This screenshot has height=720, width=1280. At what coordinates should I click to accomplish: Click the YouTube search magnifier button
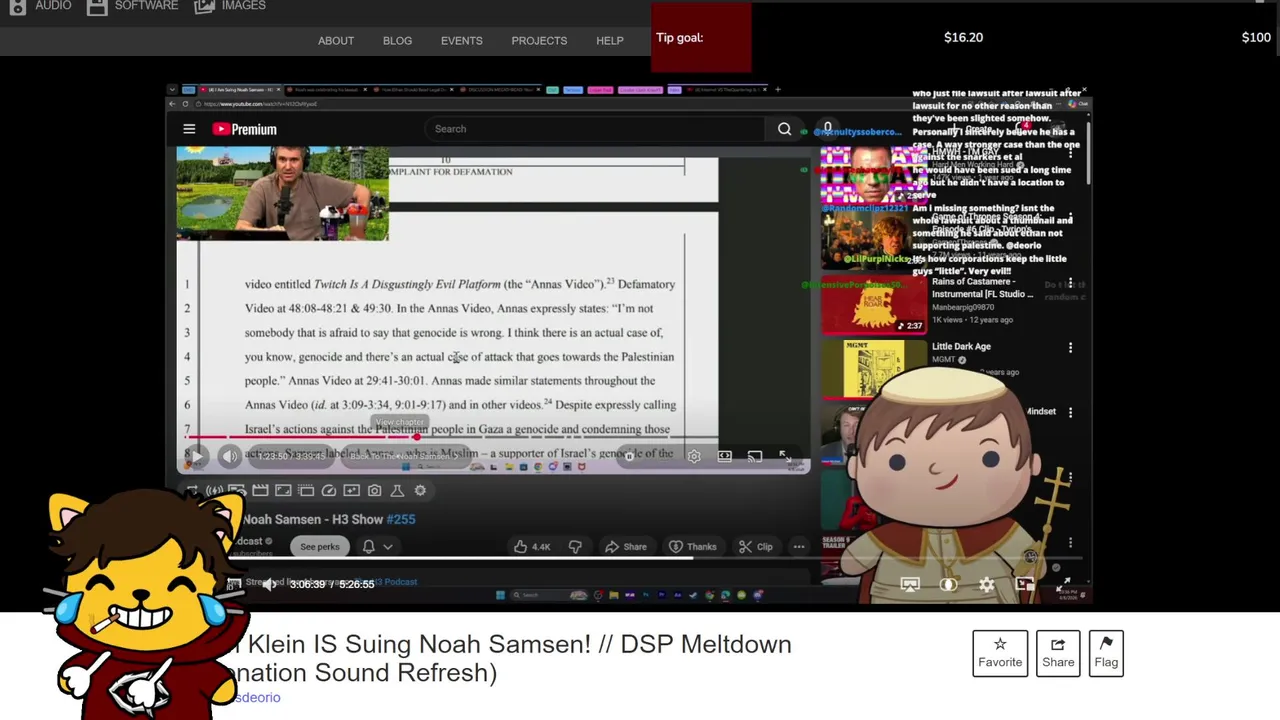click(784, 129)
